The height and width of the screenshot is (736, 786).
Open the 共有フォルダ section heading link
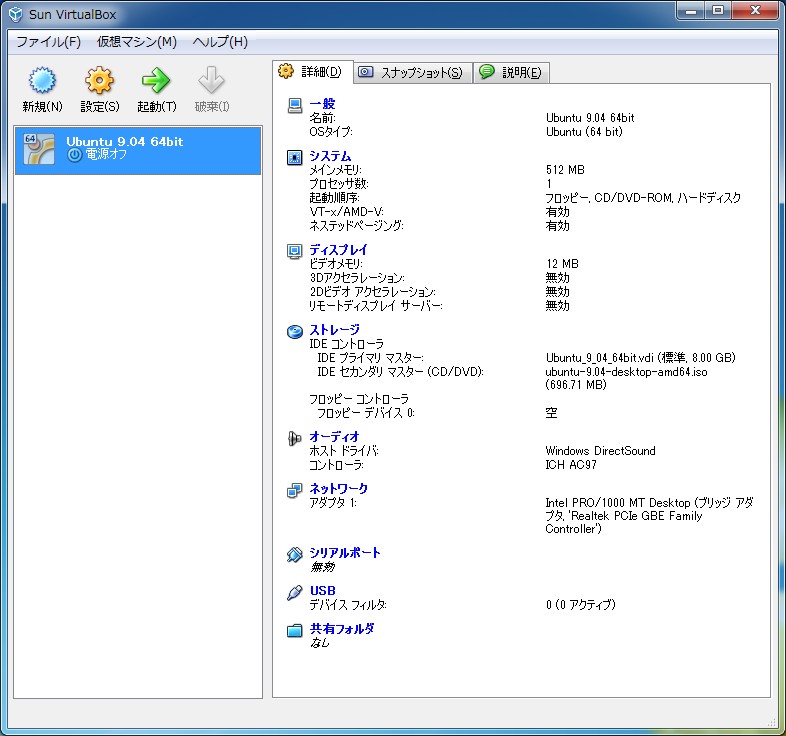tap(342, 629)
